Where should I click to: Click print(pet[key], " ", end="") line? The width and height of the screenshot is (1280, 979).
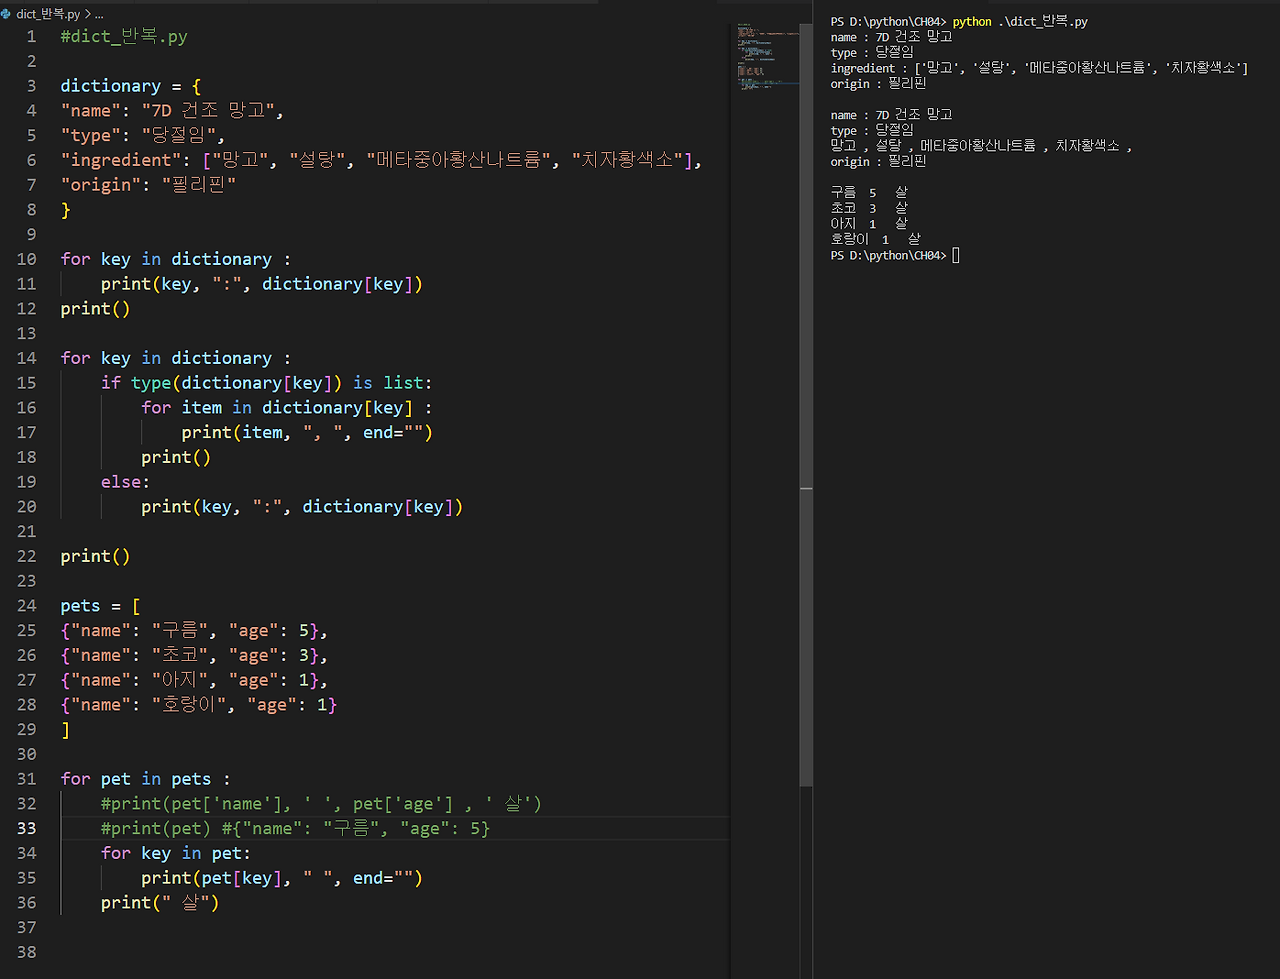[x=282, y=877]
